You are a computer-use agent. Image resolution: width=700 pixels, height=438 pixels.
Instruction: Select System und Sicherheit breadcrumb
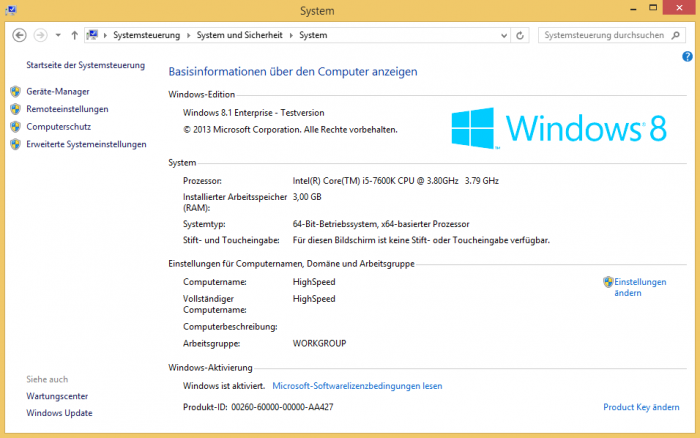pyautogui.click(x=240, y=35)
